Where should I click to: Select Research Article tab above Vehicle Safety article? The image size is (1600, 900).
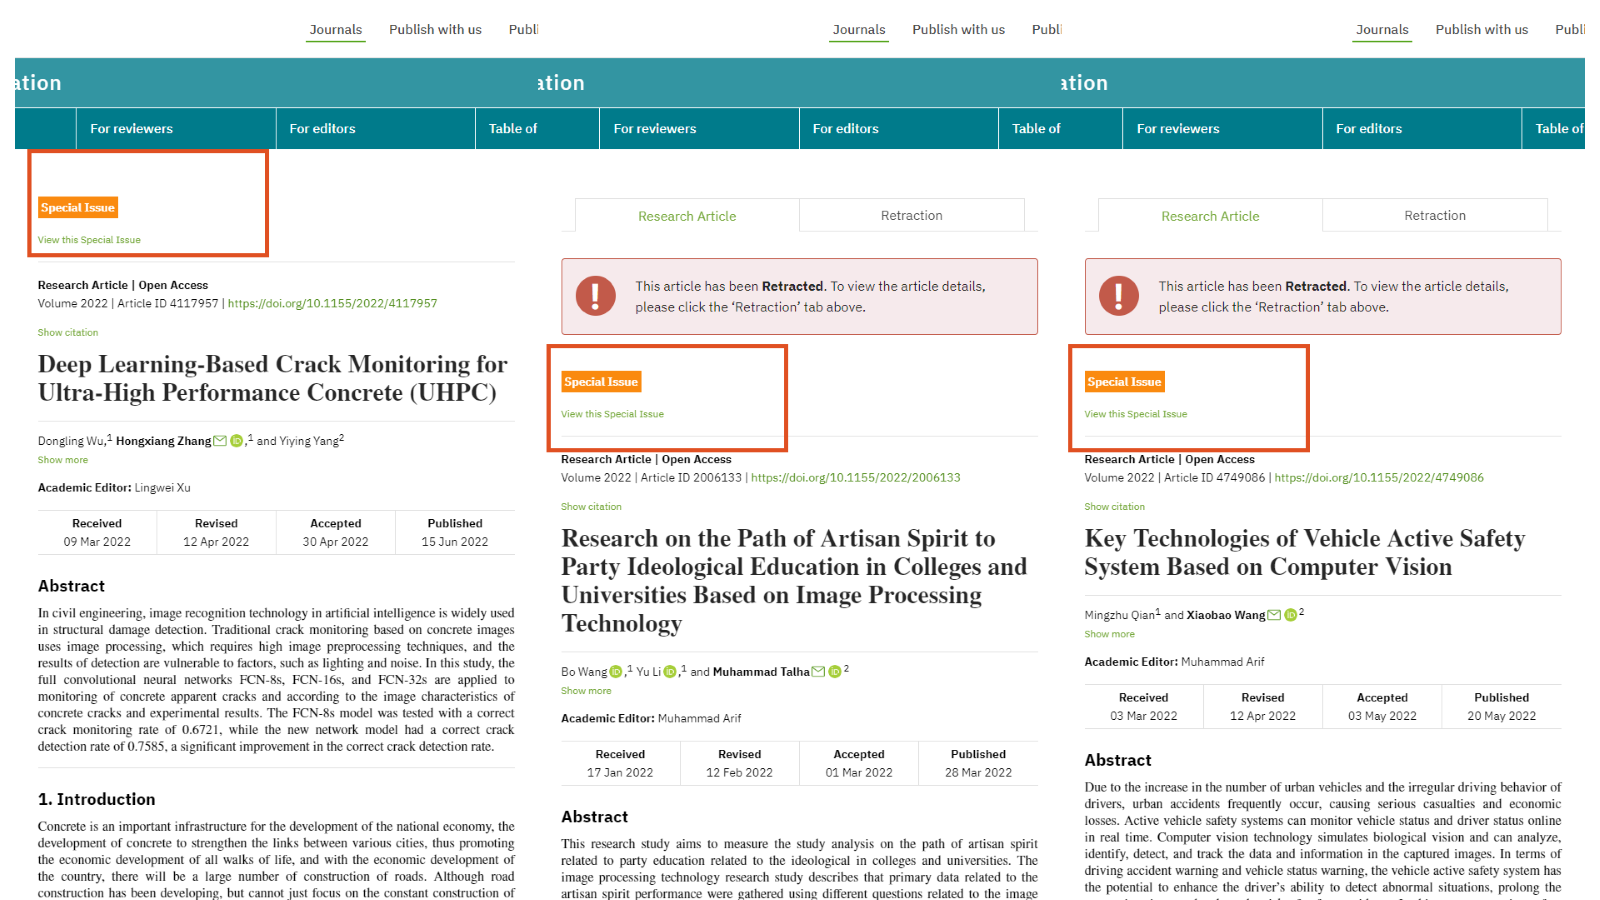click(x=1210, y=216)
